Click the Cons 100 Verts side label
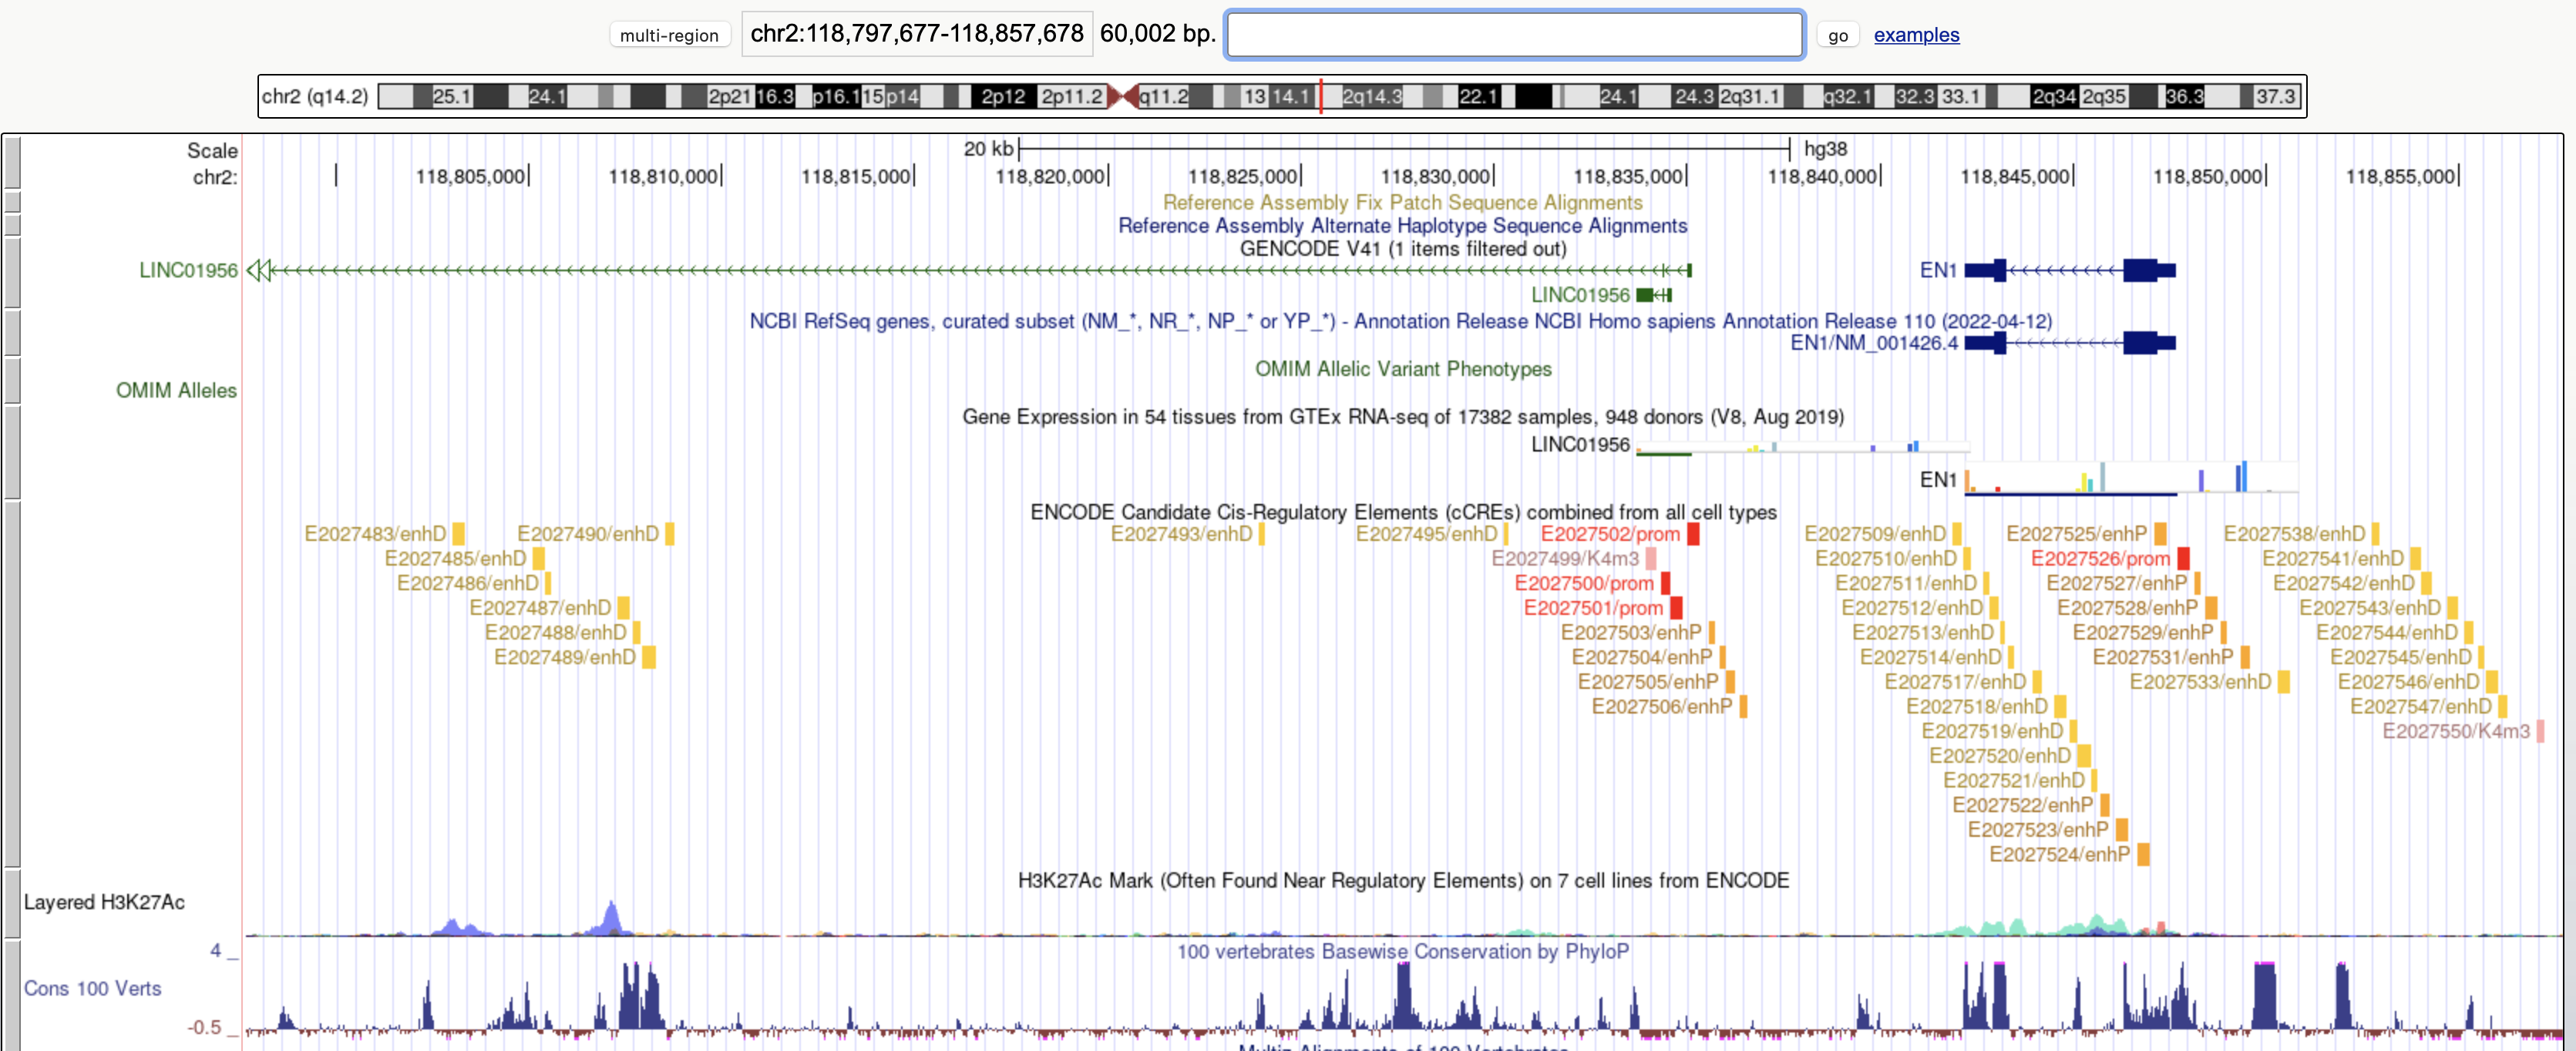The image size is (2576, 1051). pos(92,988)
